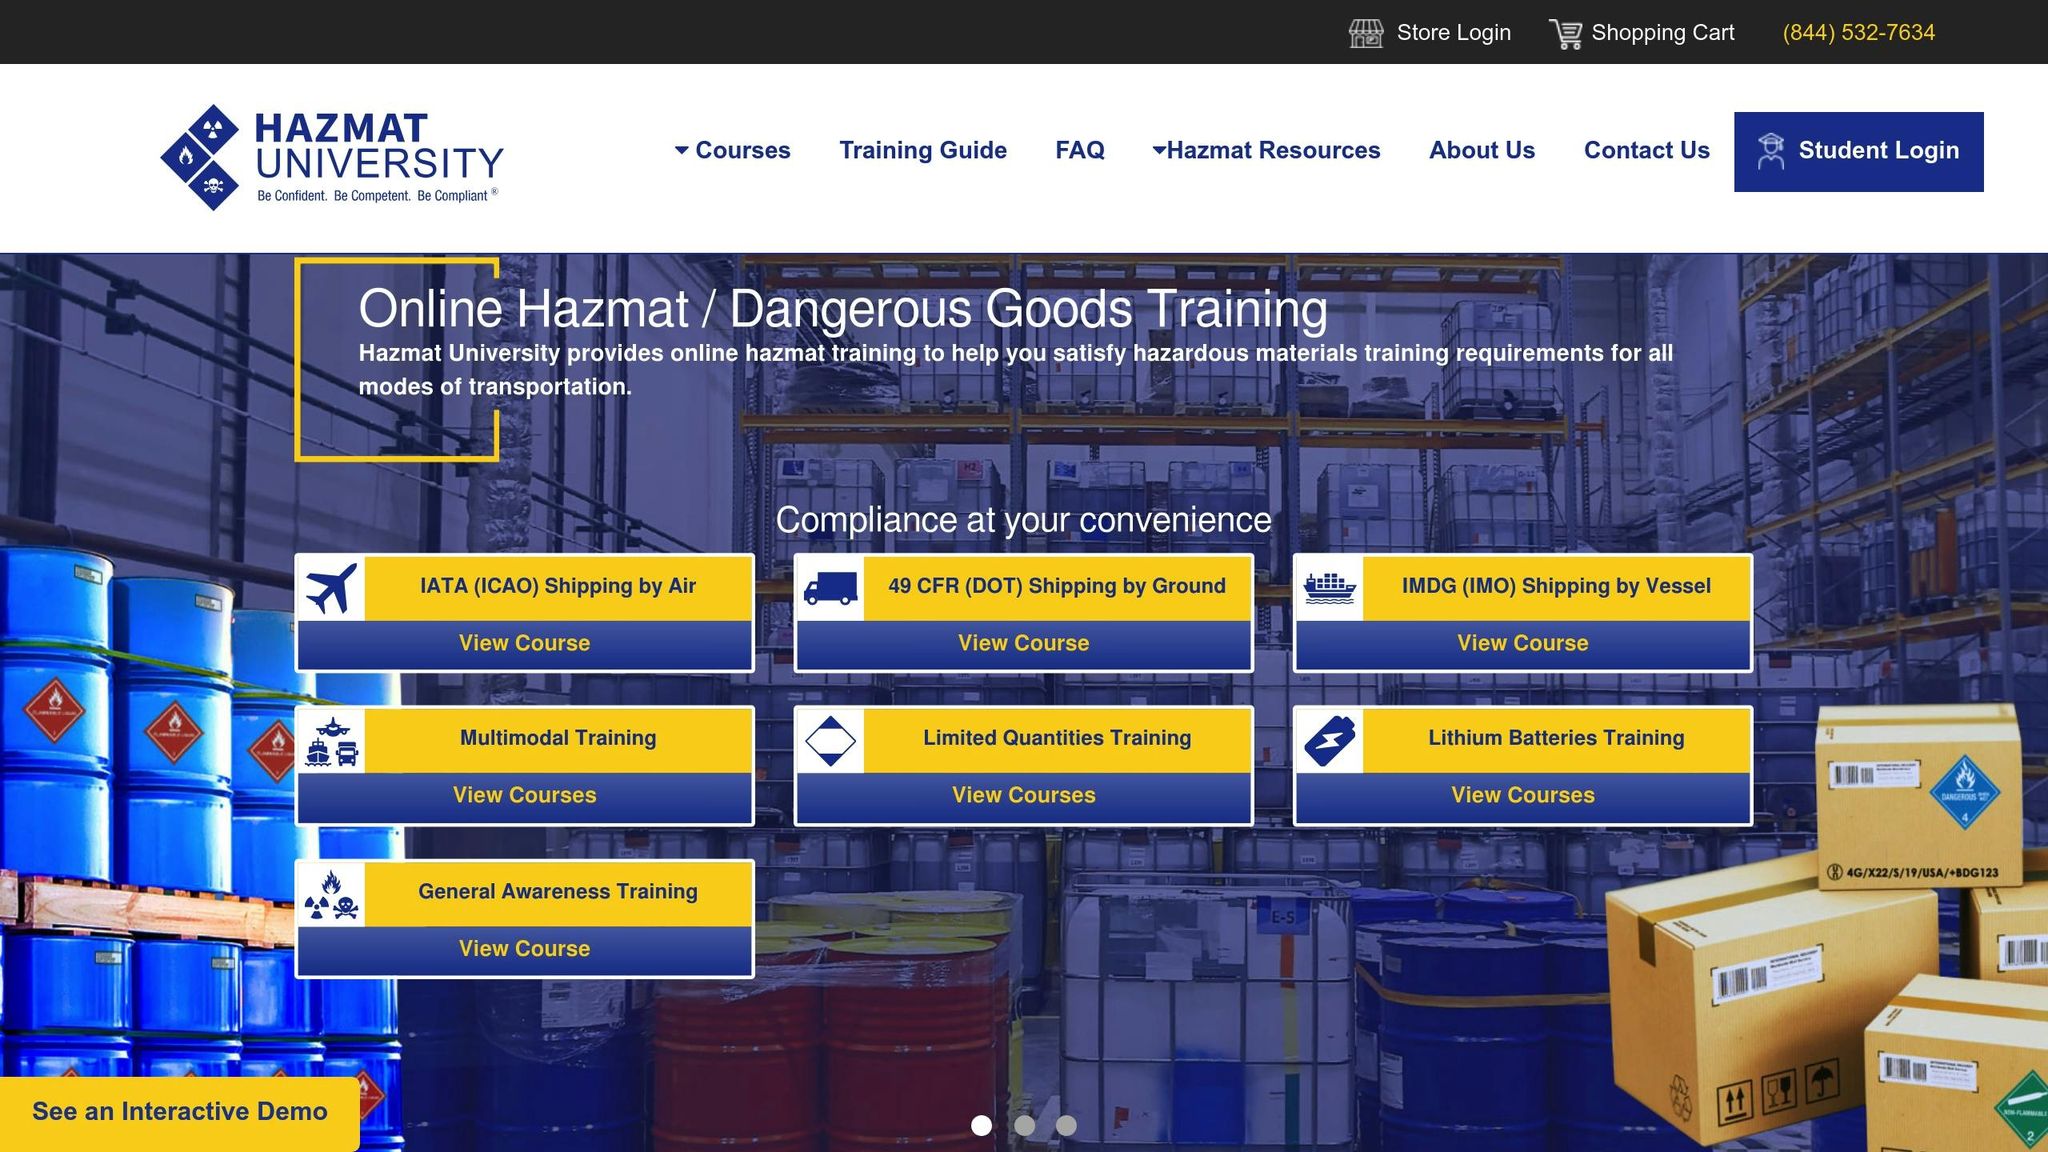Image resolution: width=2048 pixels, height=1152 pixels.
Task: Open the Hazmat Resources menu label
Action: (1273, 150)
